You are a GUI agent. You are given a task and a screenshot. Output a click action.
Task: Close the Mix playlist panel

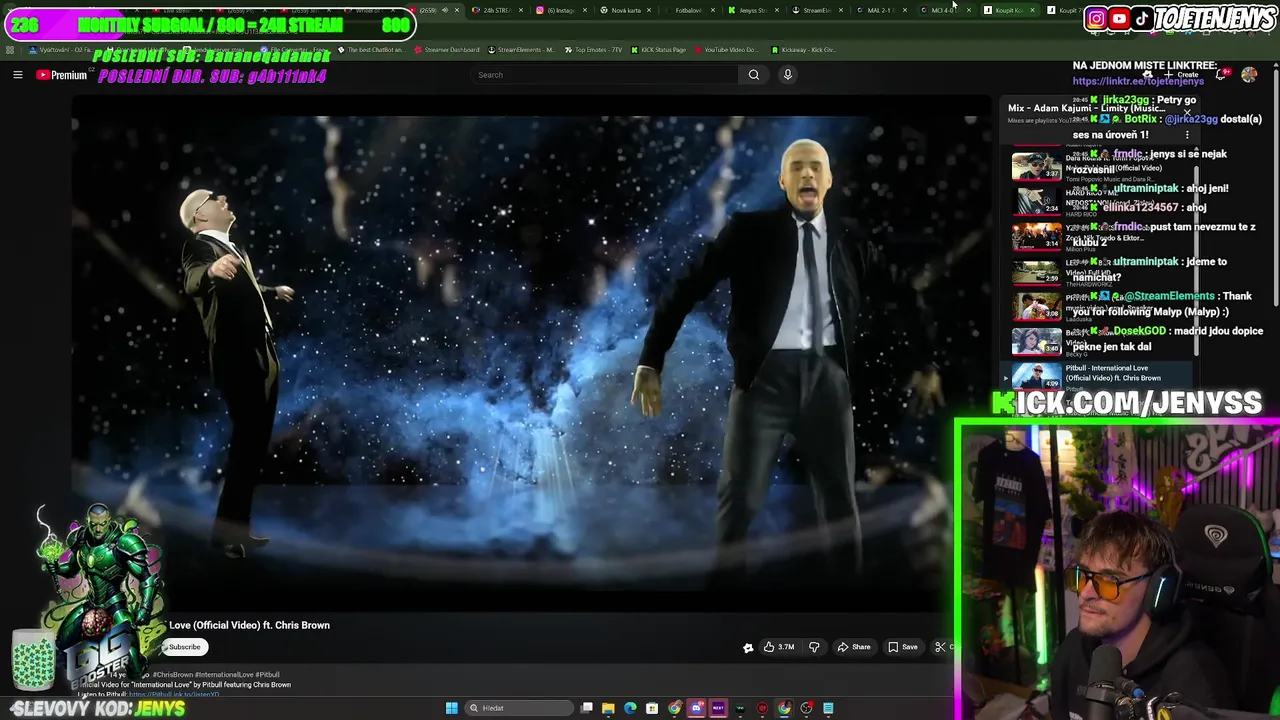(1187, 110)
